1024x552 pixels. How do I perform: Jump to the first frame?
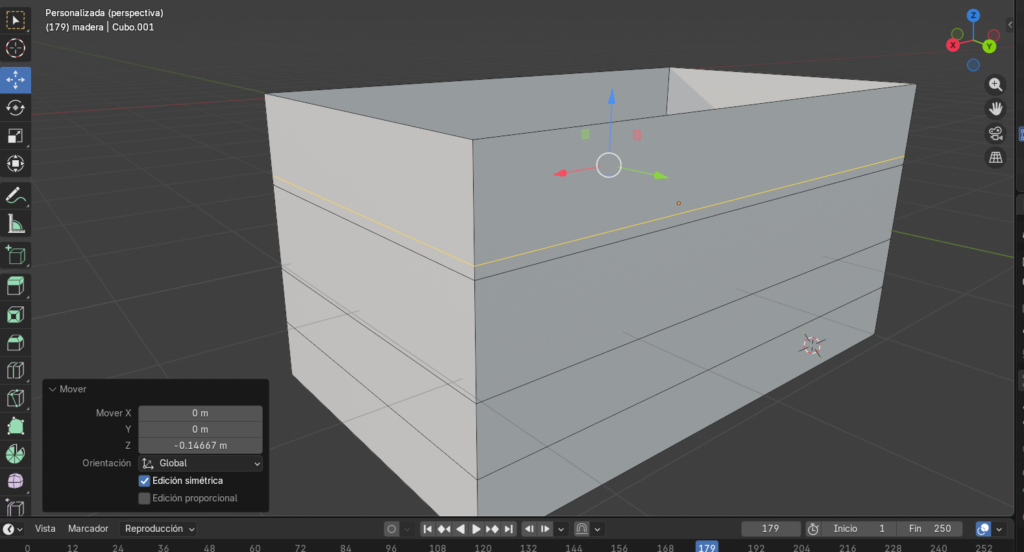[x=427, y=529]
